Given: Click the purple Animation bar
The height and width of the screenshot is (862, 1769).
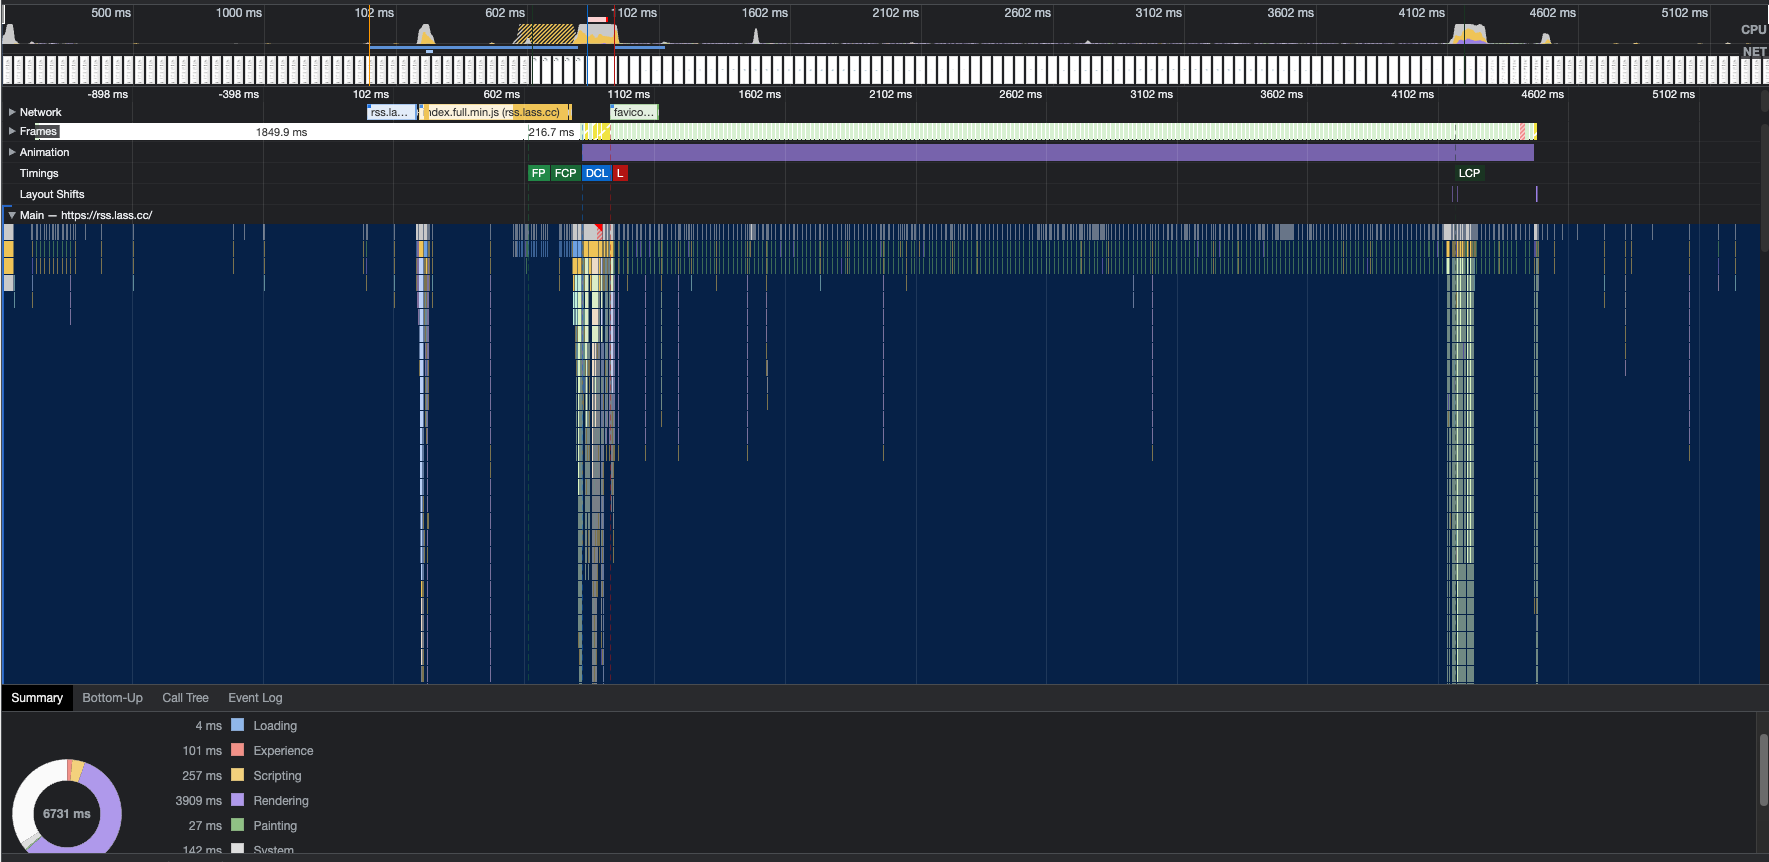Looking at the screenshot, I should coord(1057,152).
